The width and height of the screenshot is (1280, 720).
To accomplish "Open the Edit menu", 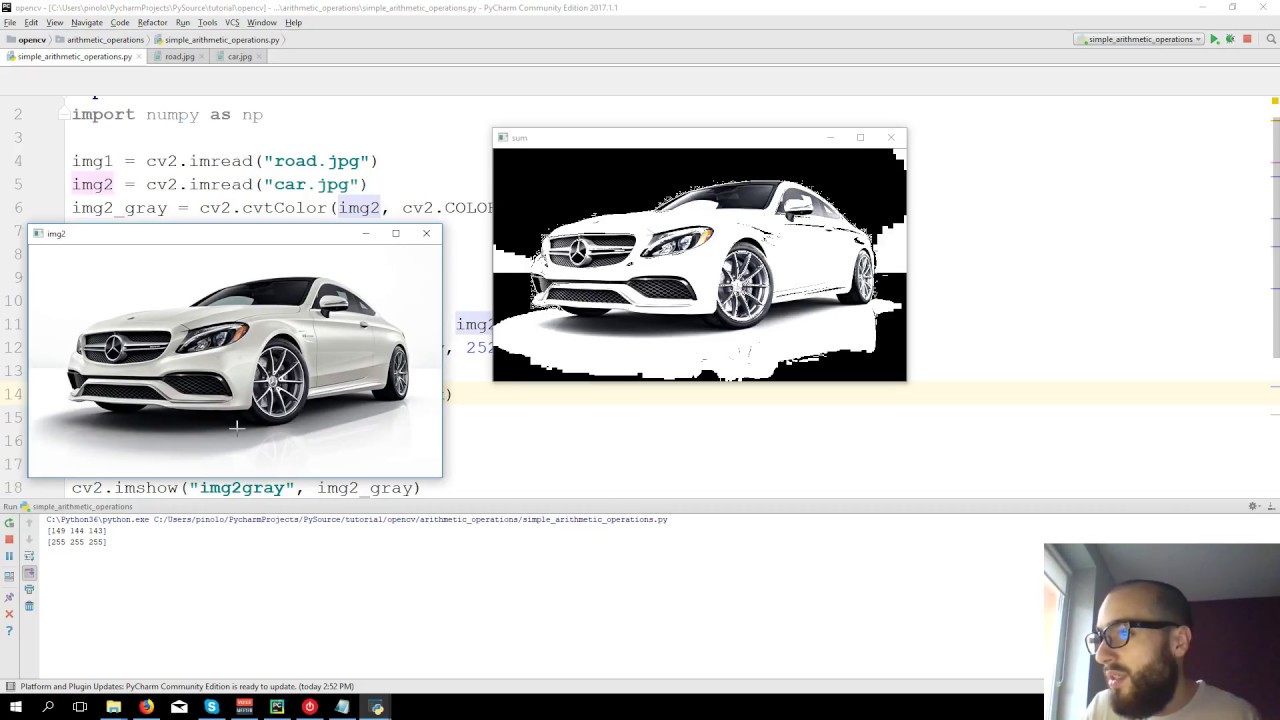I will click(31, 22).
